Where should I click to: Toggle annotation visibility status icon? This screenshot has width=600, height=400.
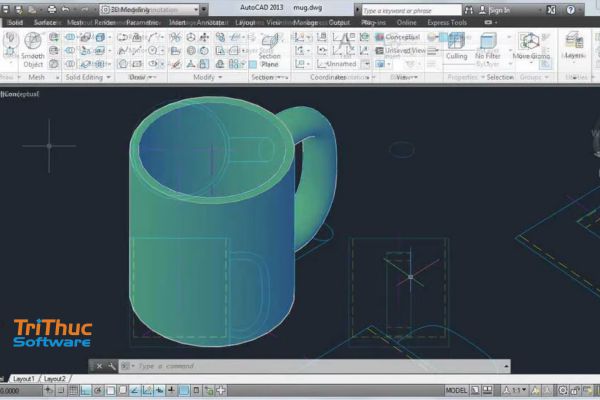[x=535, y=390]
